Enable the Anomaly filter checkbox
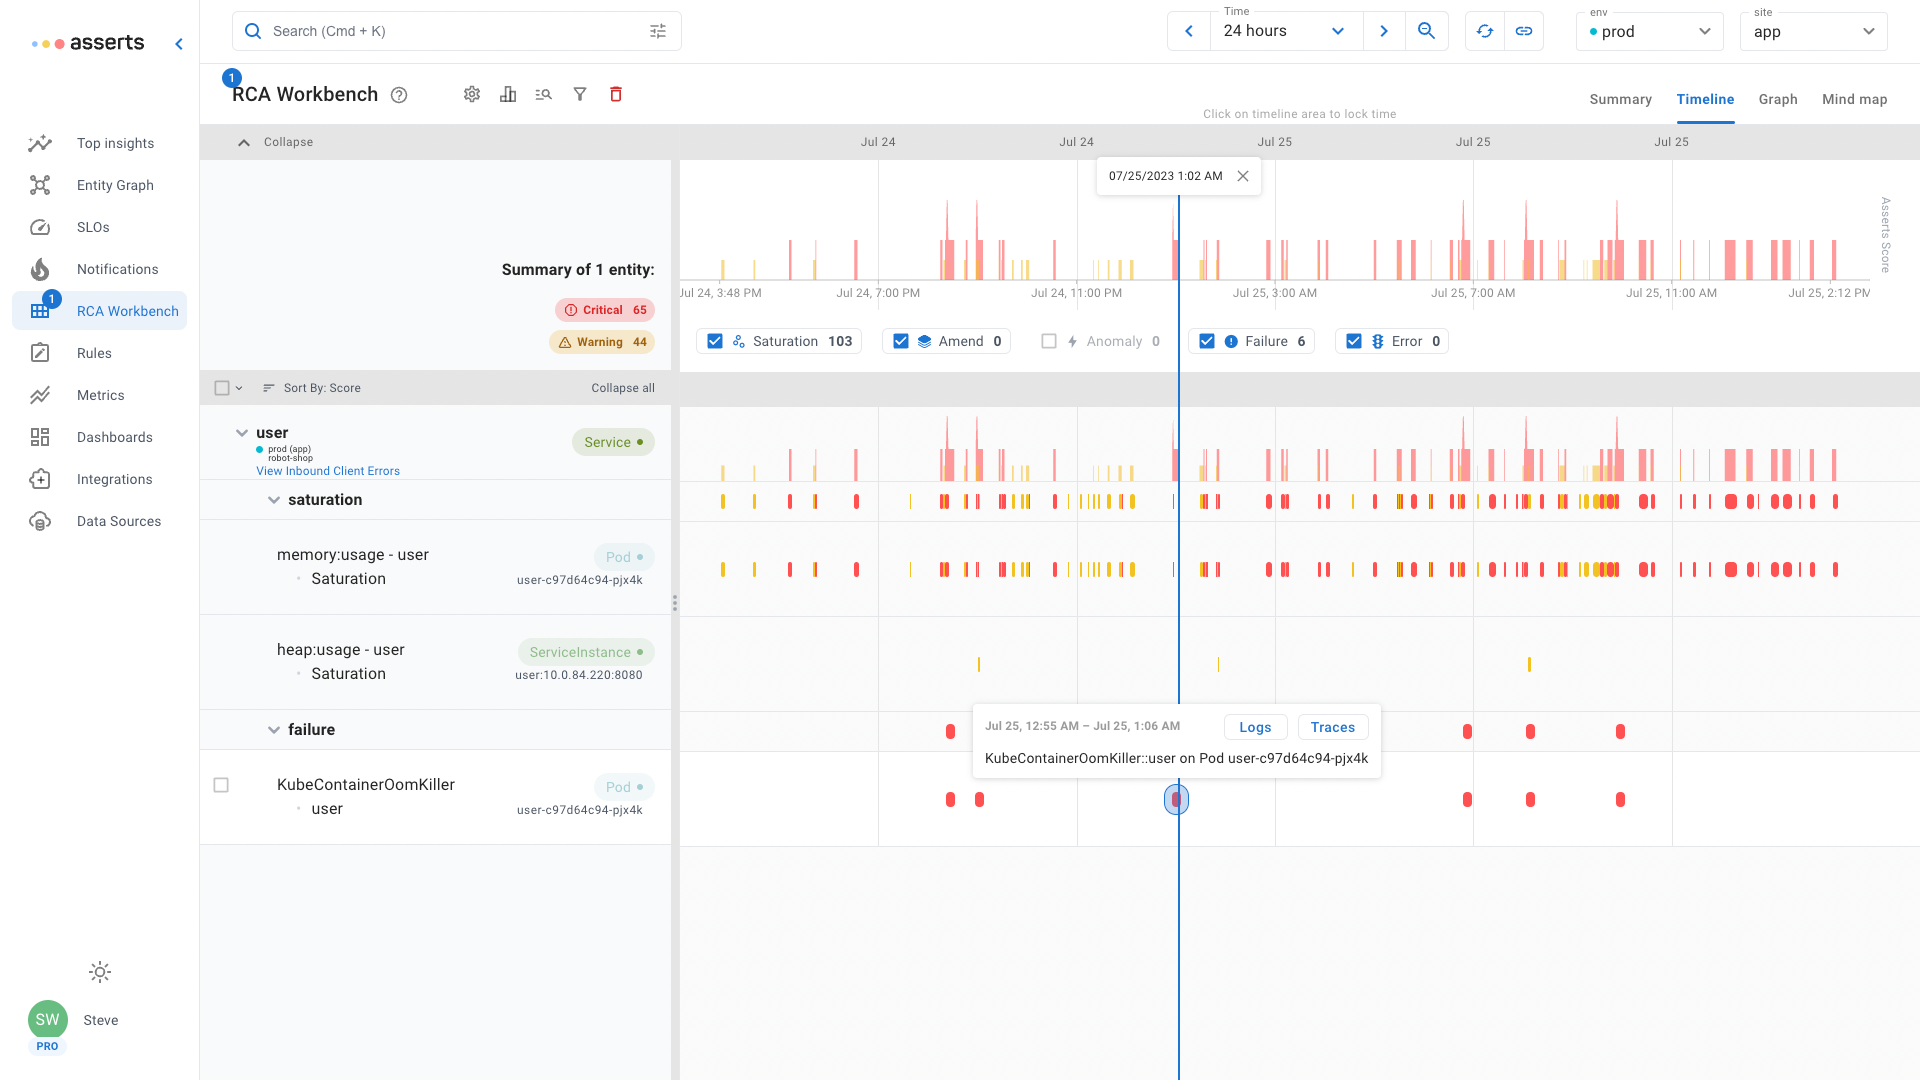1920x1080 pixels. (1049, 341)
